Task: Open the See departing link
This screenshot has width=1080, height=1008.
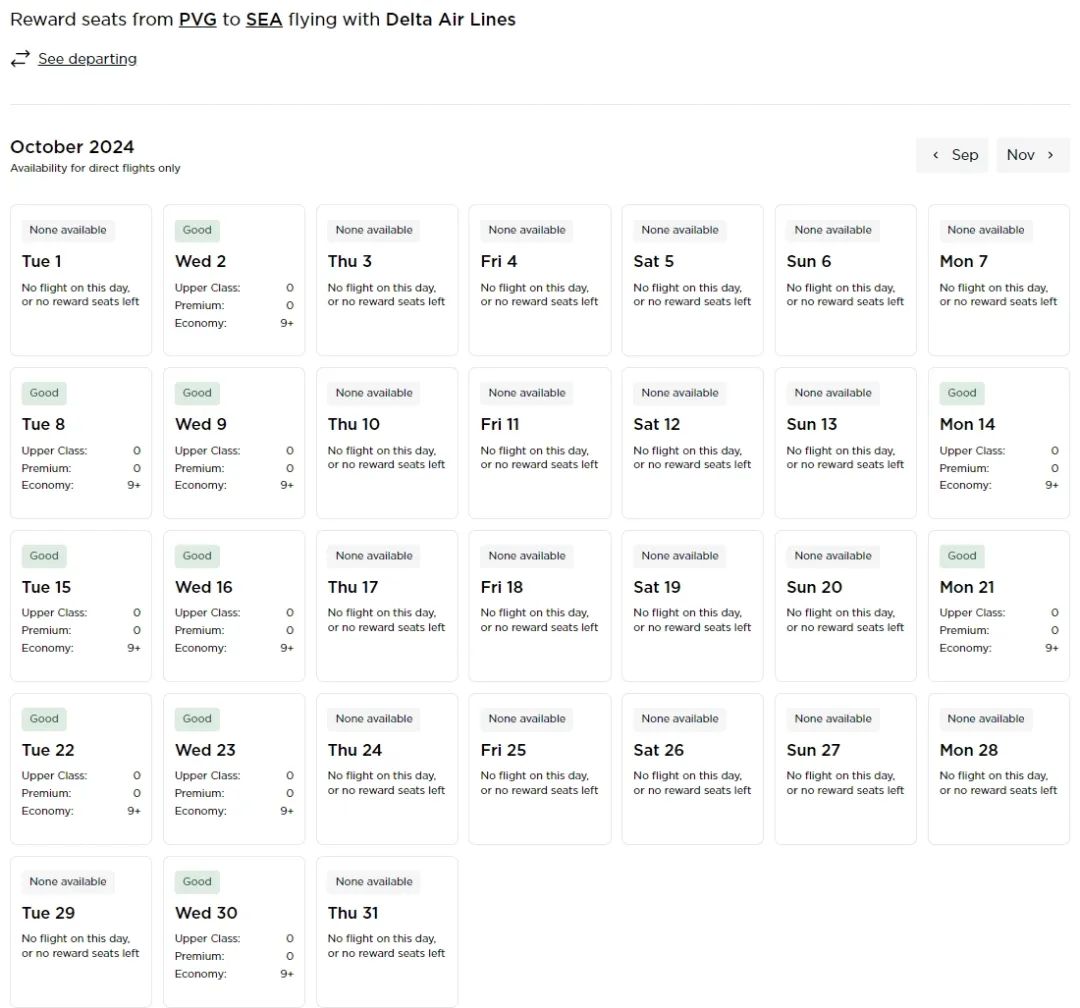Action: pos(87,59)
